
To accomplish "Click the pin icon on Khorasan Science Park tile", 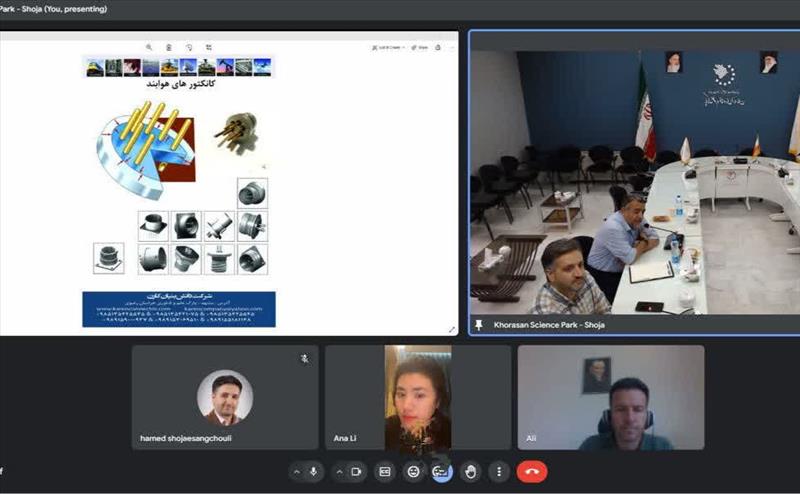I will point(479,325).
